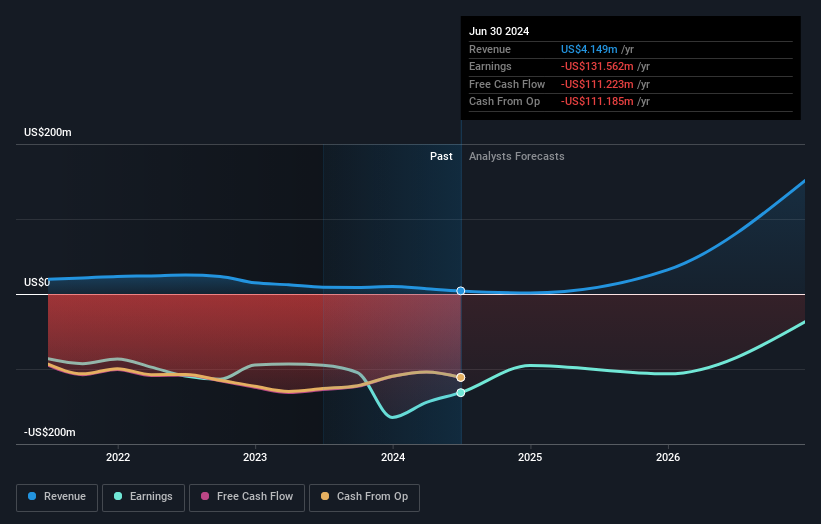Click the Earnings row label in tooltip
The image size is (821, 524).
pyautogui.click(x=490, y=66)
